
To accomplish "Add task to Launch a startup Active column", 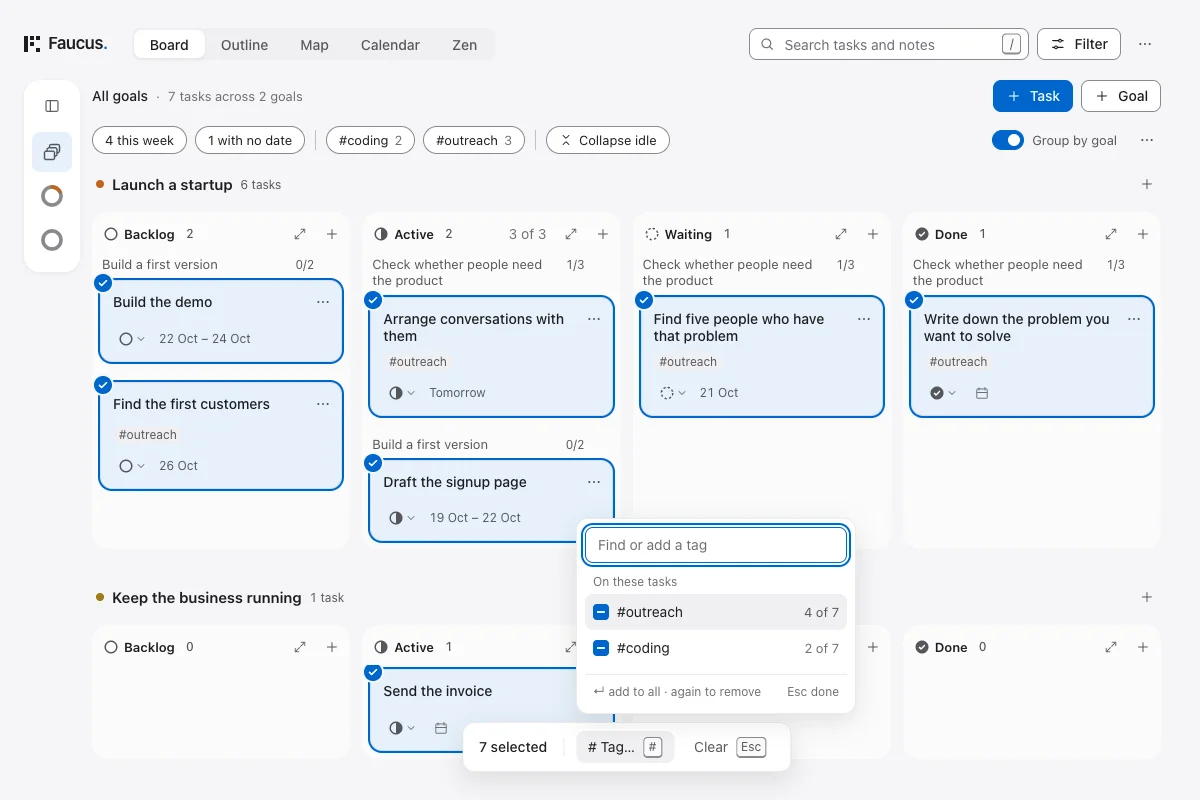I will tap(603, 234).
